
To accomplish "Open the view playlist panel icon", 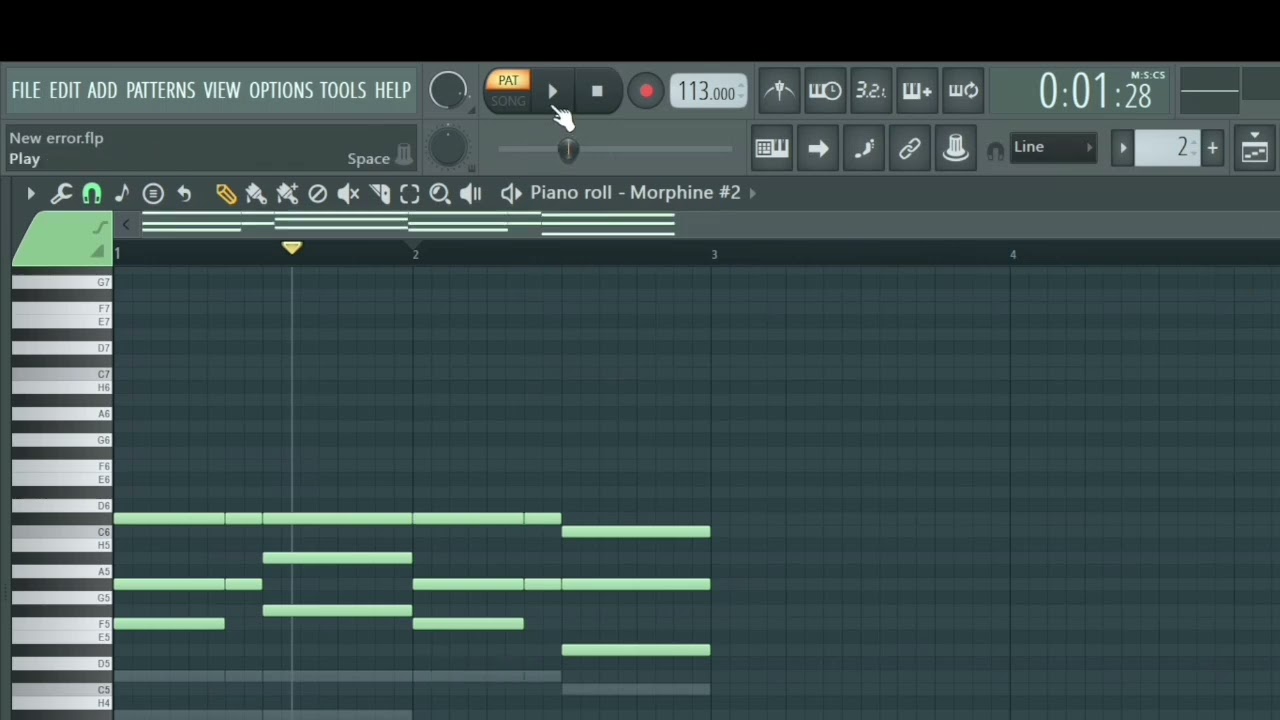I will [1255, 149].
